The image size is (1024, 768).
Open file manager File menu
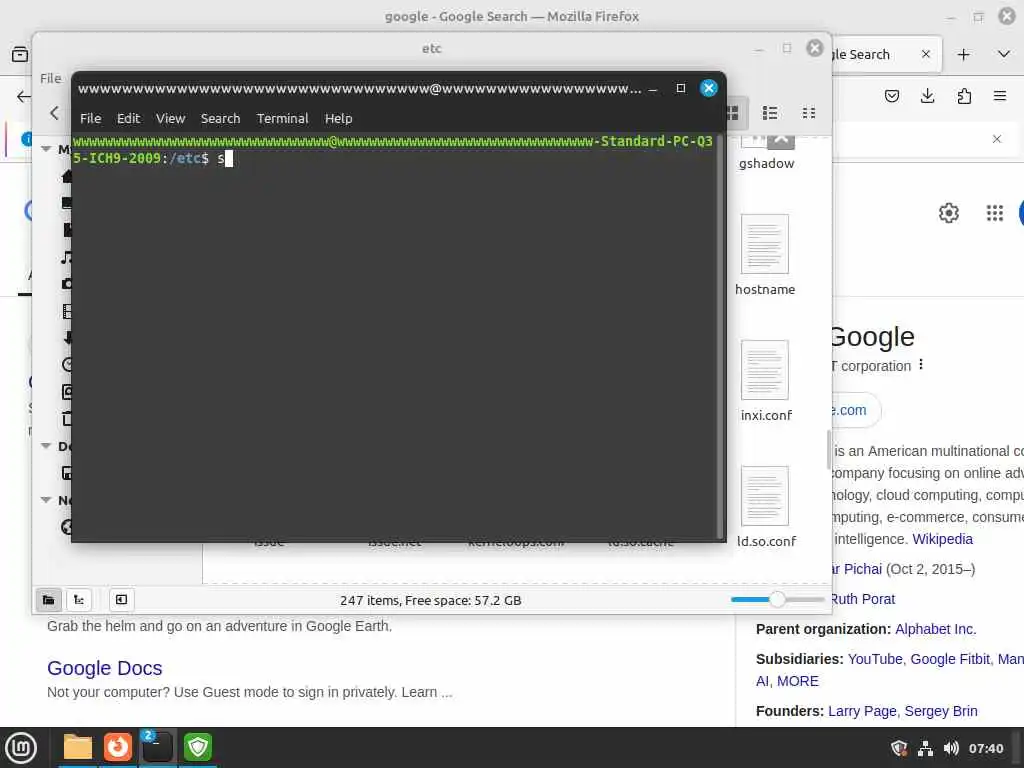click(x=50, y=78)
